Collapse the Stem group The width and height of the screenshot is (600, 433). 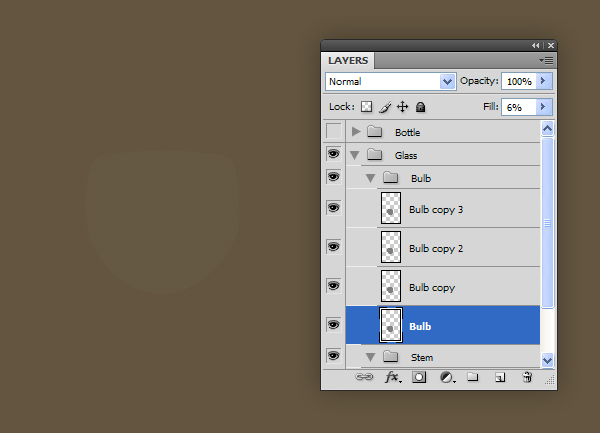tap(370, 357)
